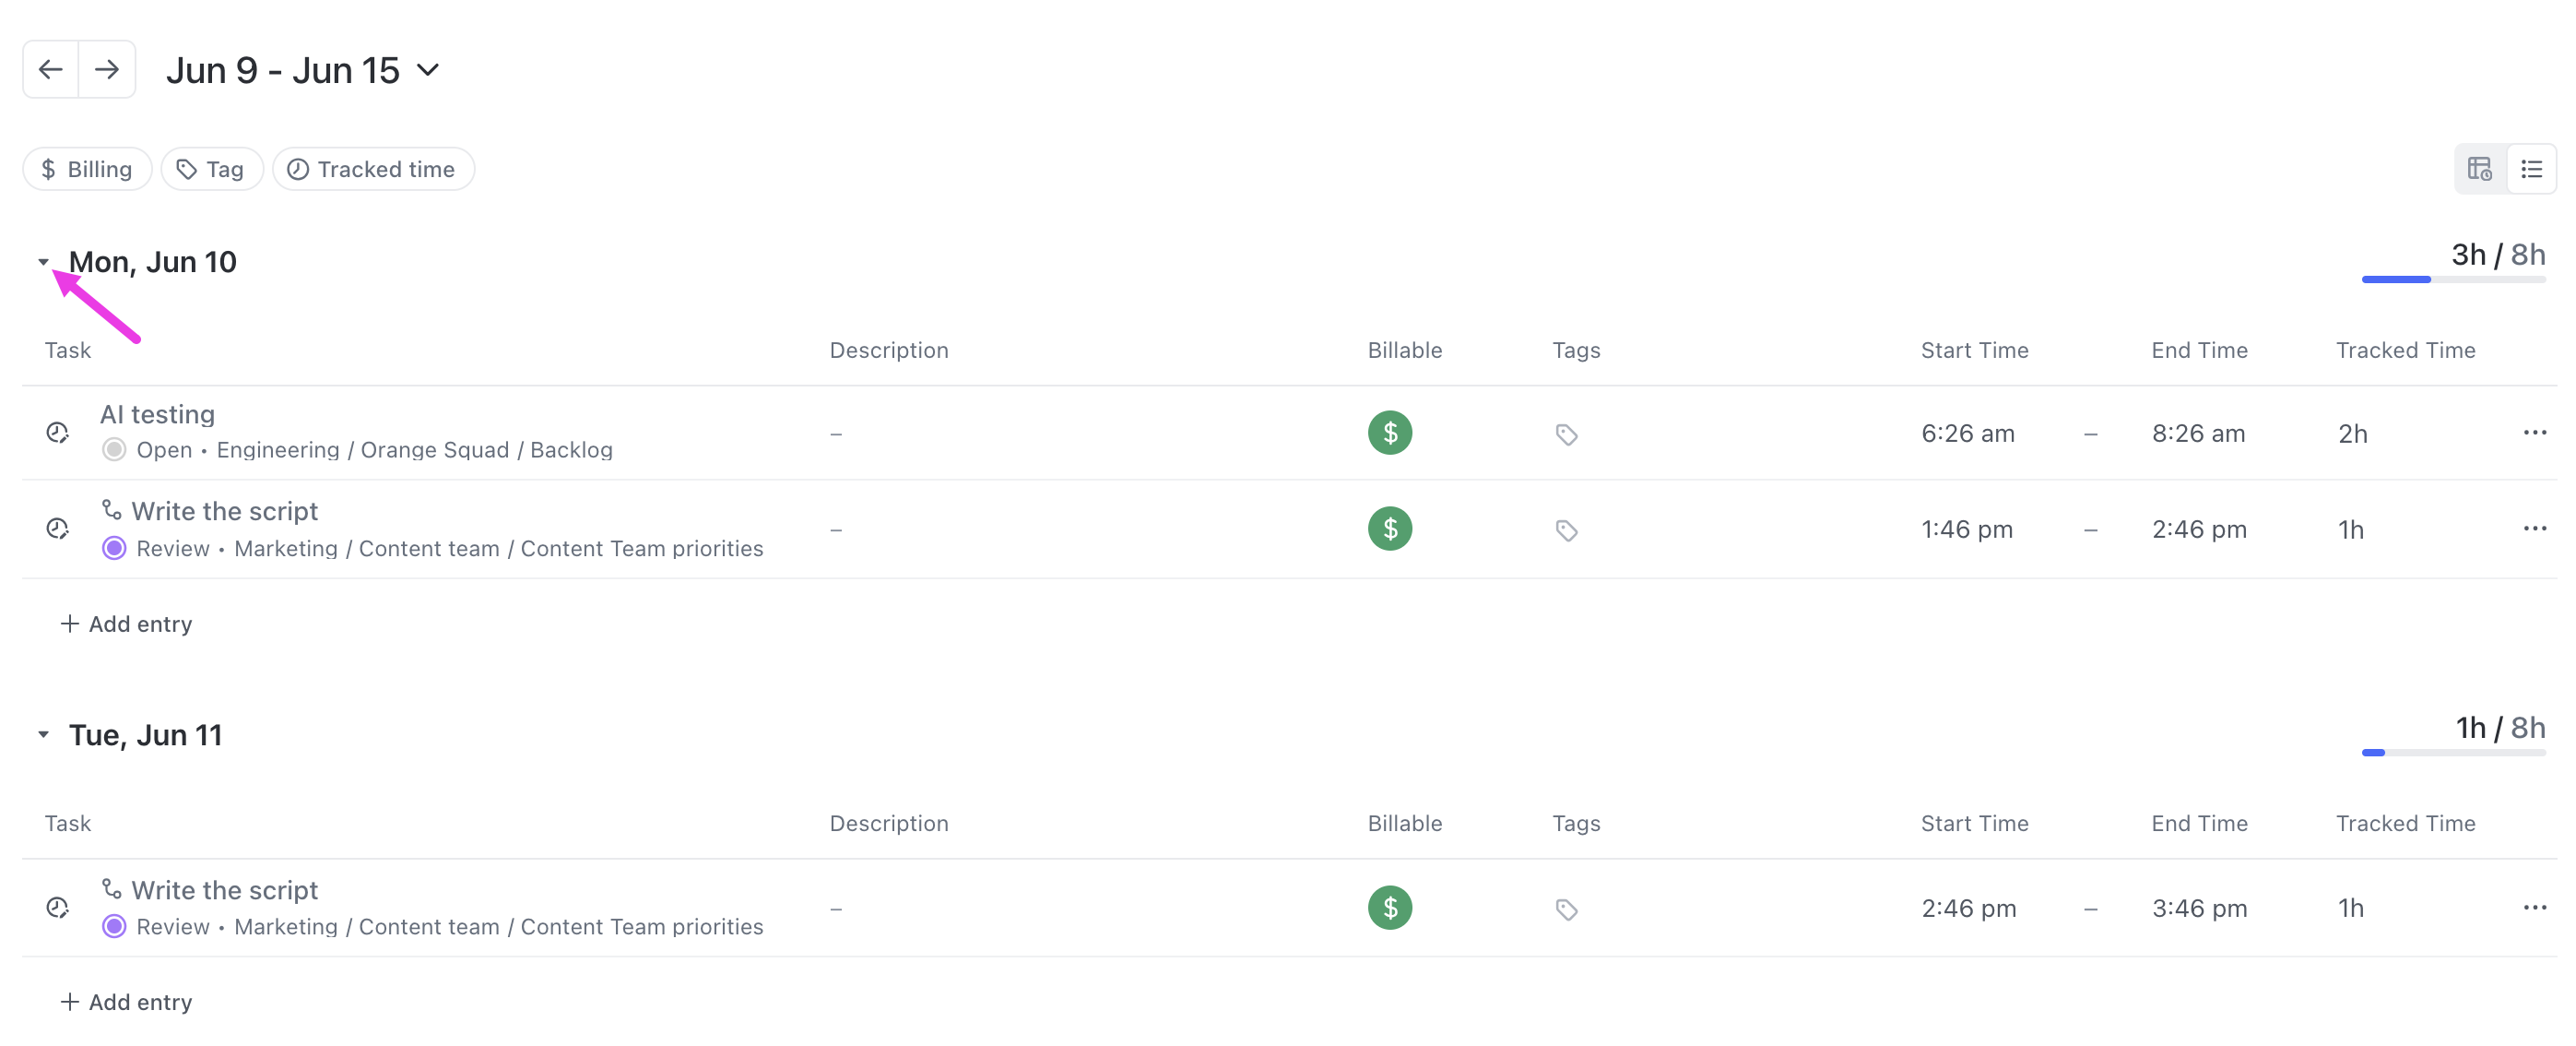Toggle billable on AI testing entry
The image size is (2576, 1046).
(1389, 433)
